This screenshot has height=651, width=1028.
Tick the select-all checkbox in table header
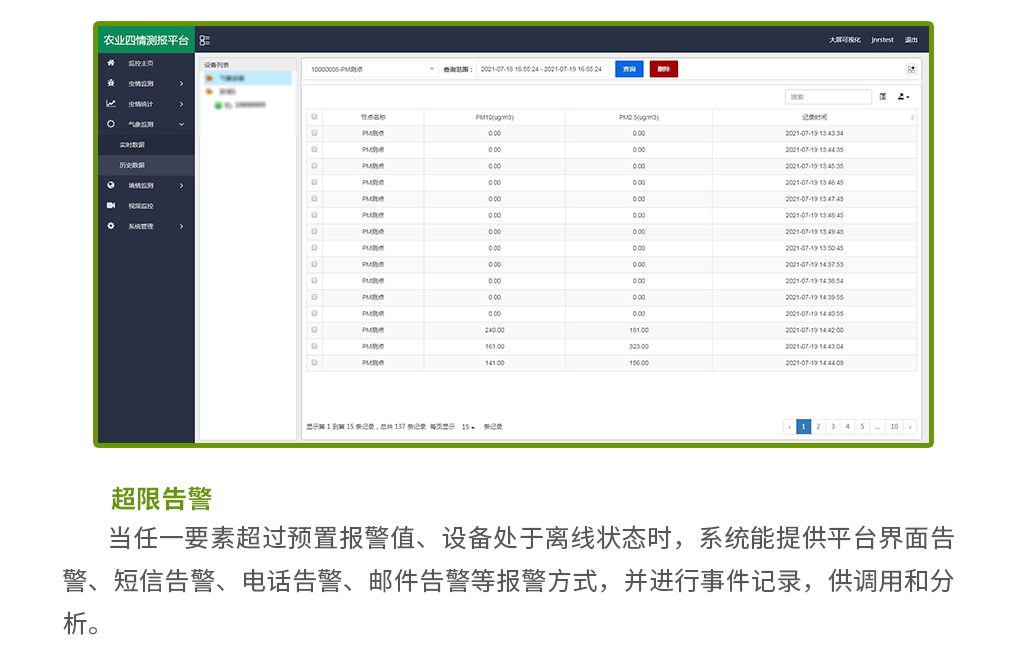click(x=314, y=117)
